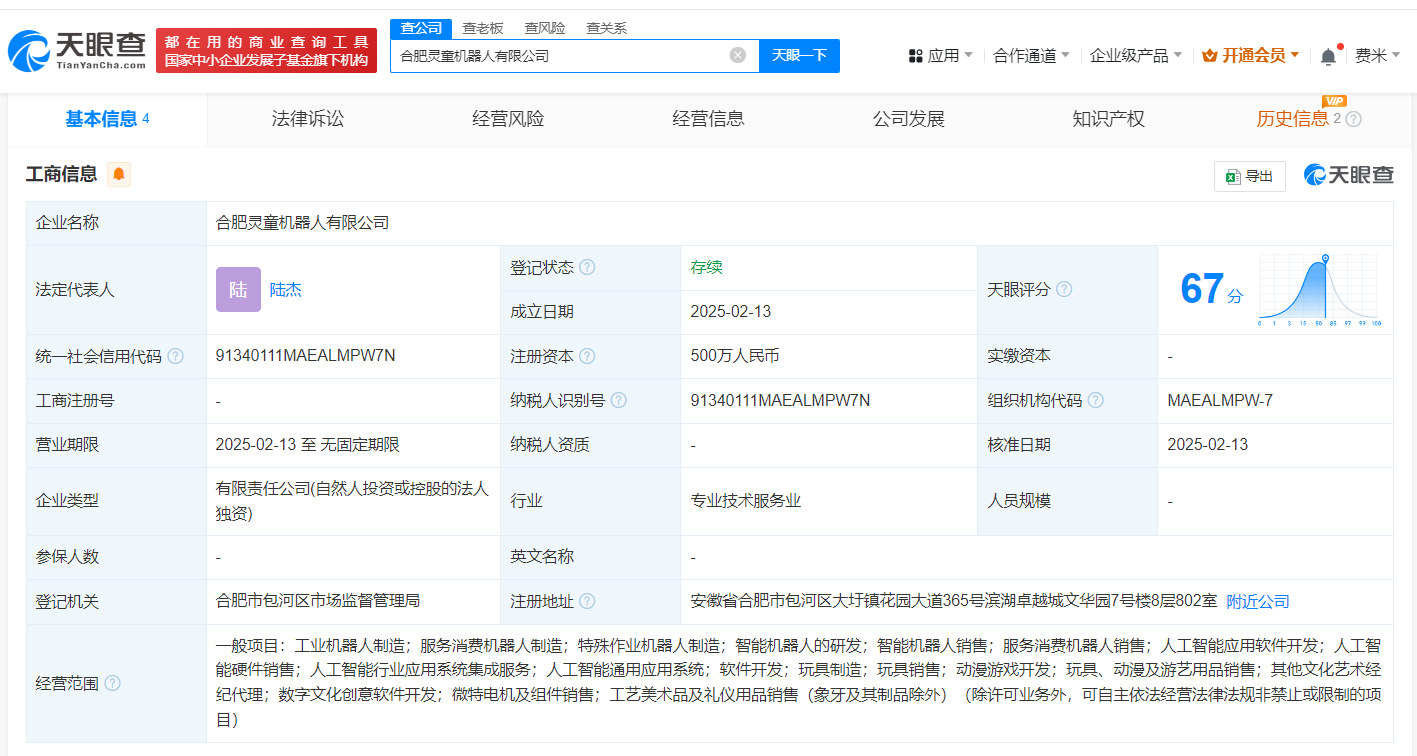Image resolution: width=1417 pixels, height=756 pixels.
Task: Click orange alert bell beside 工商信息
Action: click(x=119, y=174)
